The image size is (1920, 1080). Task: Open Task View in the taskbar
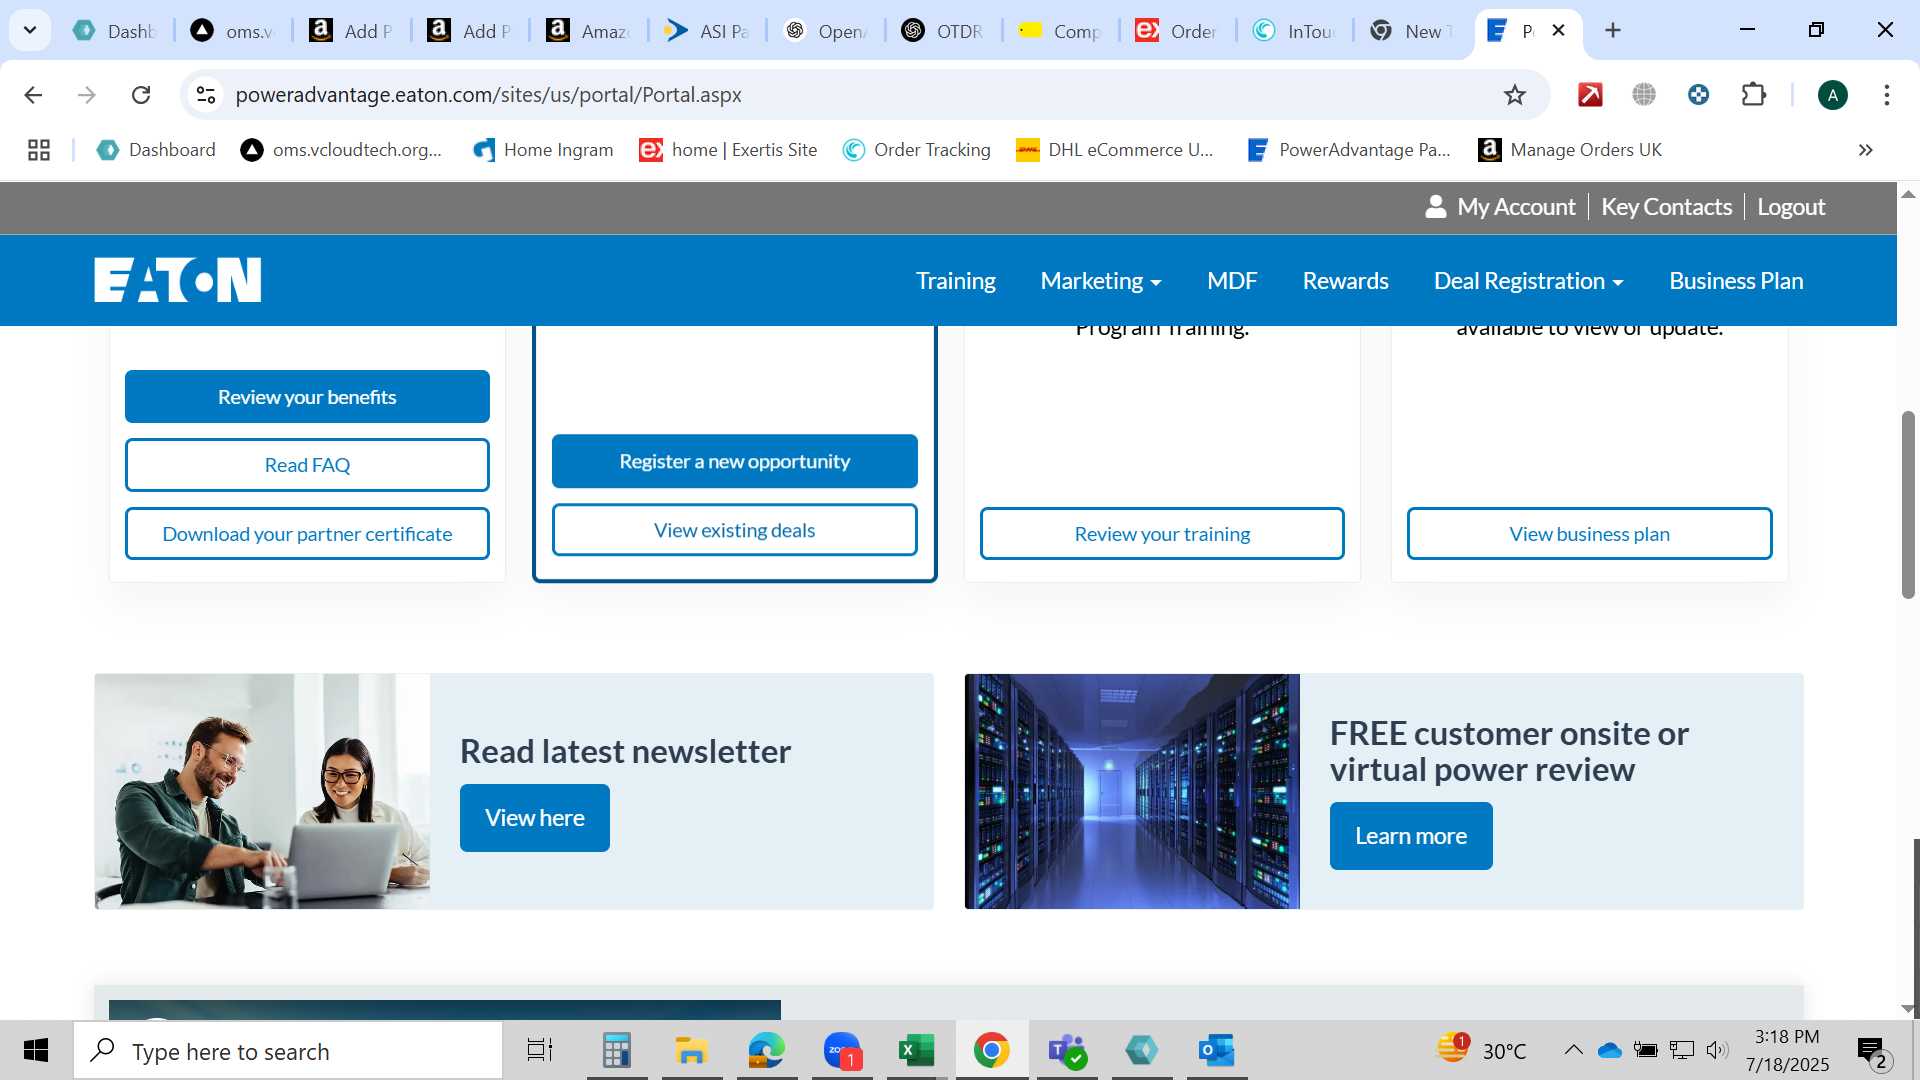[x=540, y=1051]
